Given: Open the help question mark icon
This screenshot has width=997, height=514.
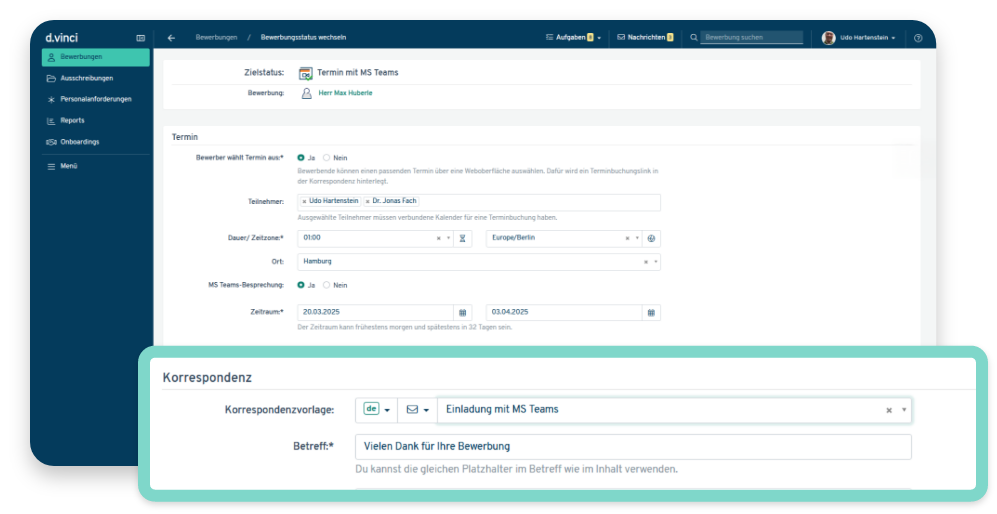Looking at the screenshot, I should (918, 38).
